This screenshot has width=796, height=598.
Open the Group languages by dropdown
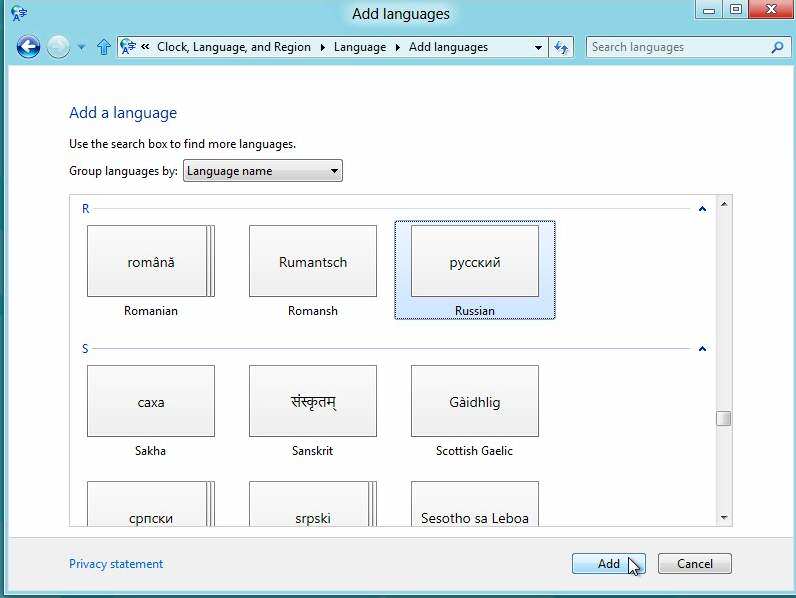point(263,171)
